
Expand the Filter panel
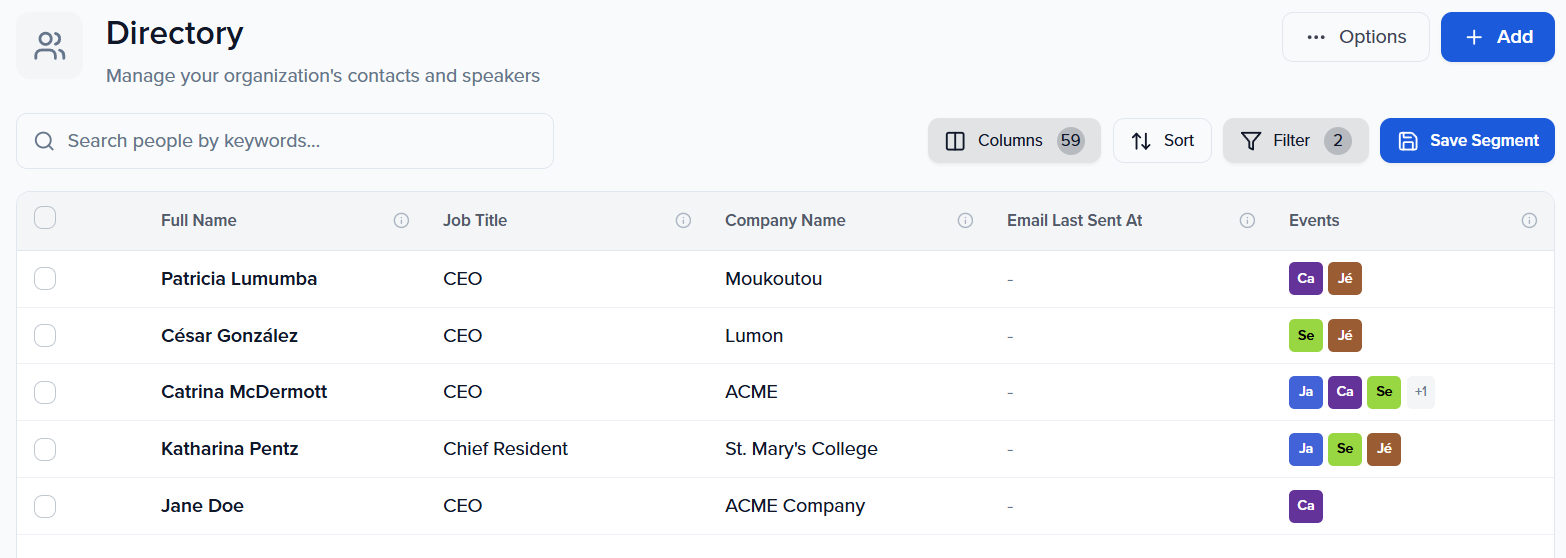click(1294, 141)
